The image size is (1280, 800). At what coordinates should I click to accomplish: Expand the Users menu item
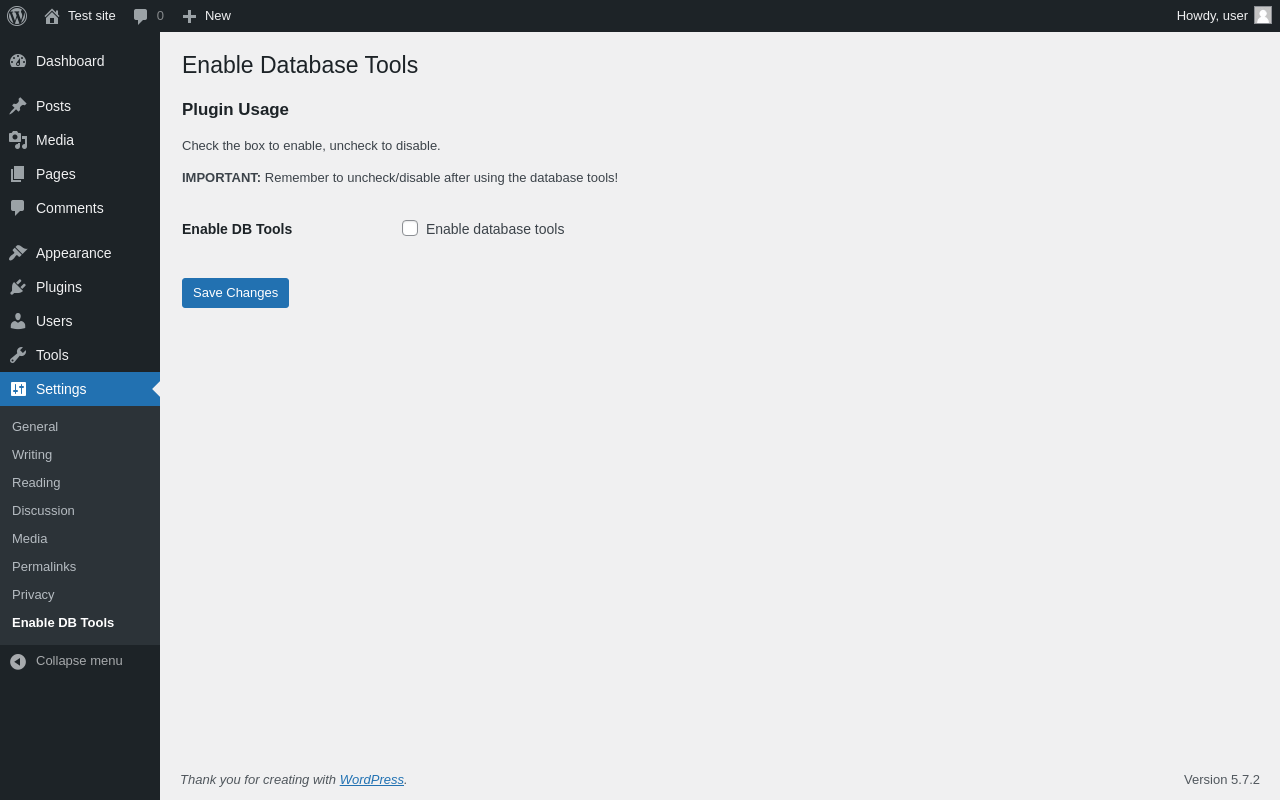tap(54, 321)
